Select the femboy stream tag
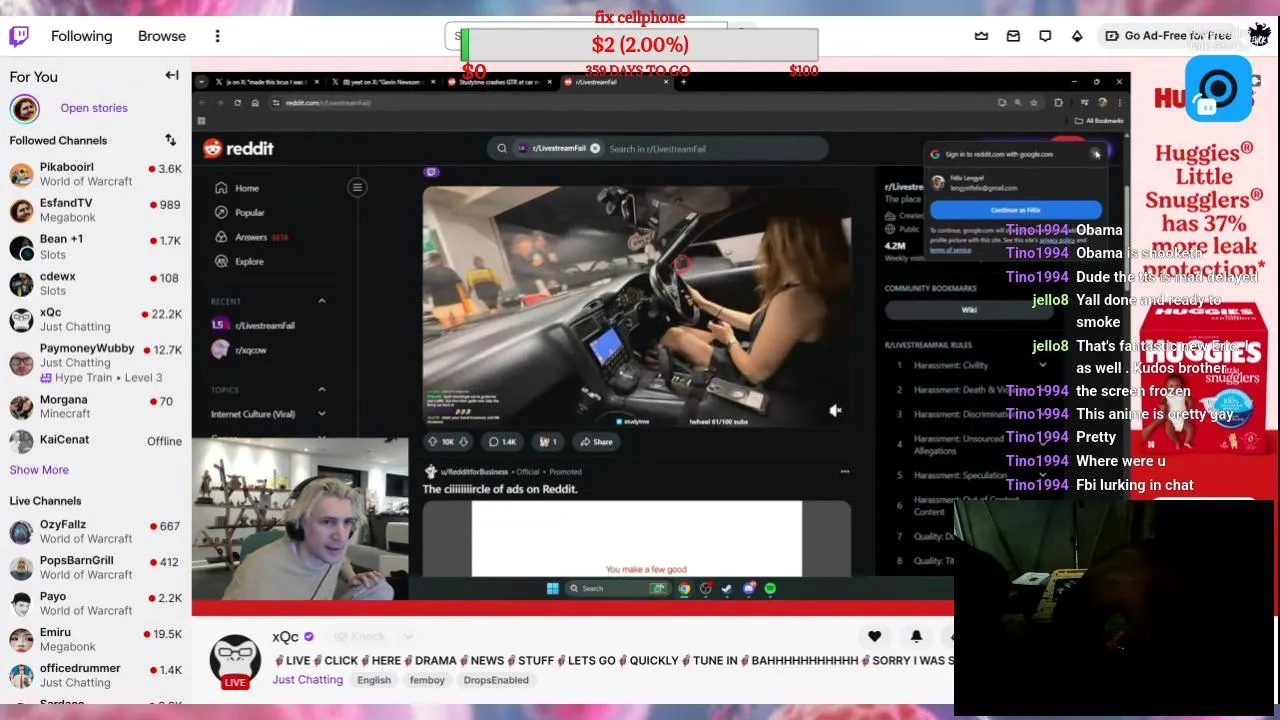The height and width of the screenshot is (720, 1280). [x=427, y=680]
